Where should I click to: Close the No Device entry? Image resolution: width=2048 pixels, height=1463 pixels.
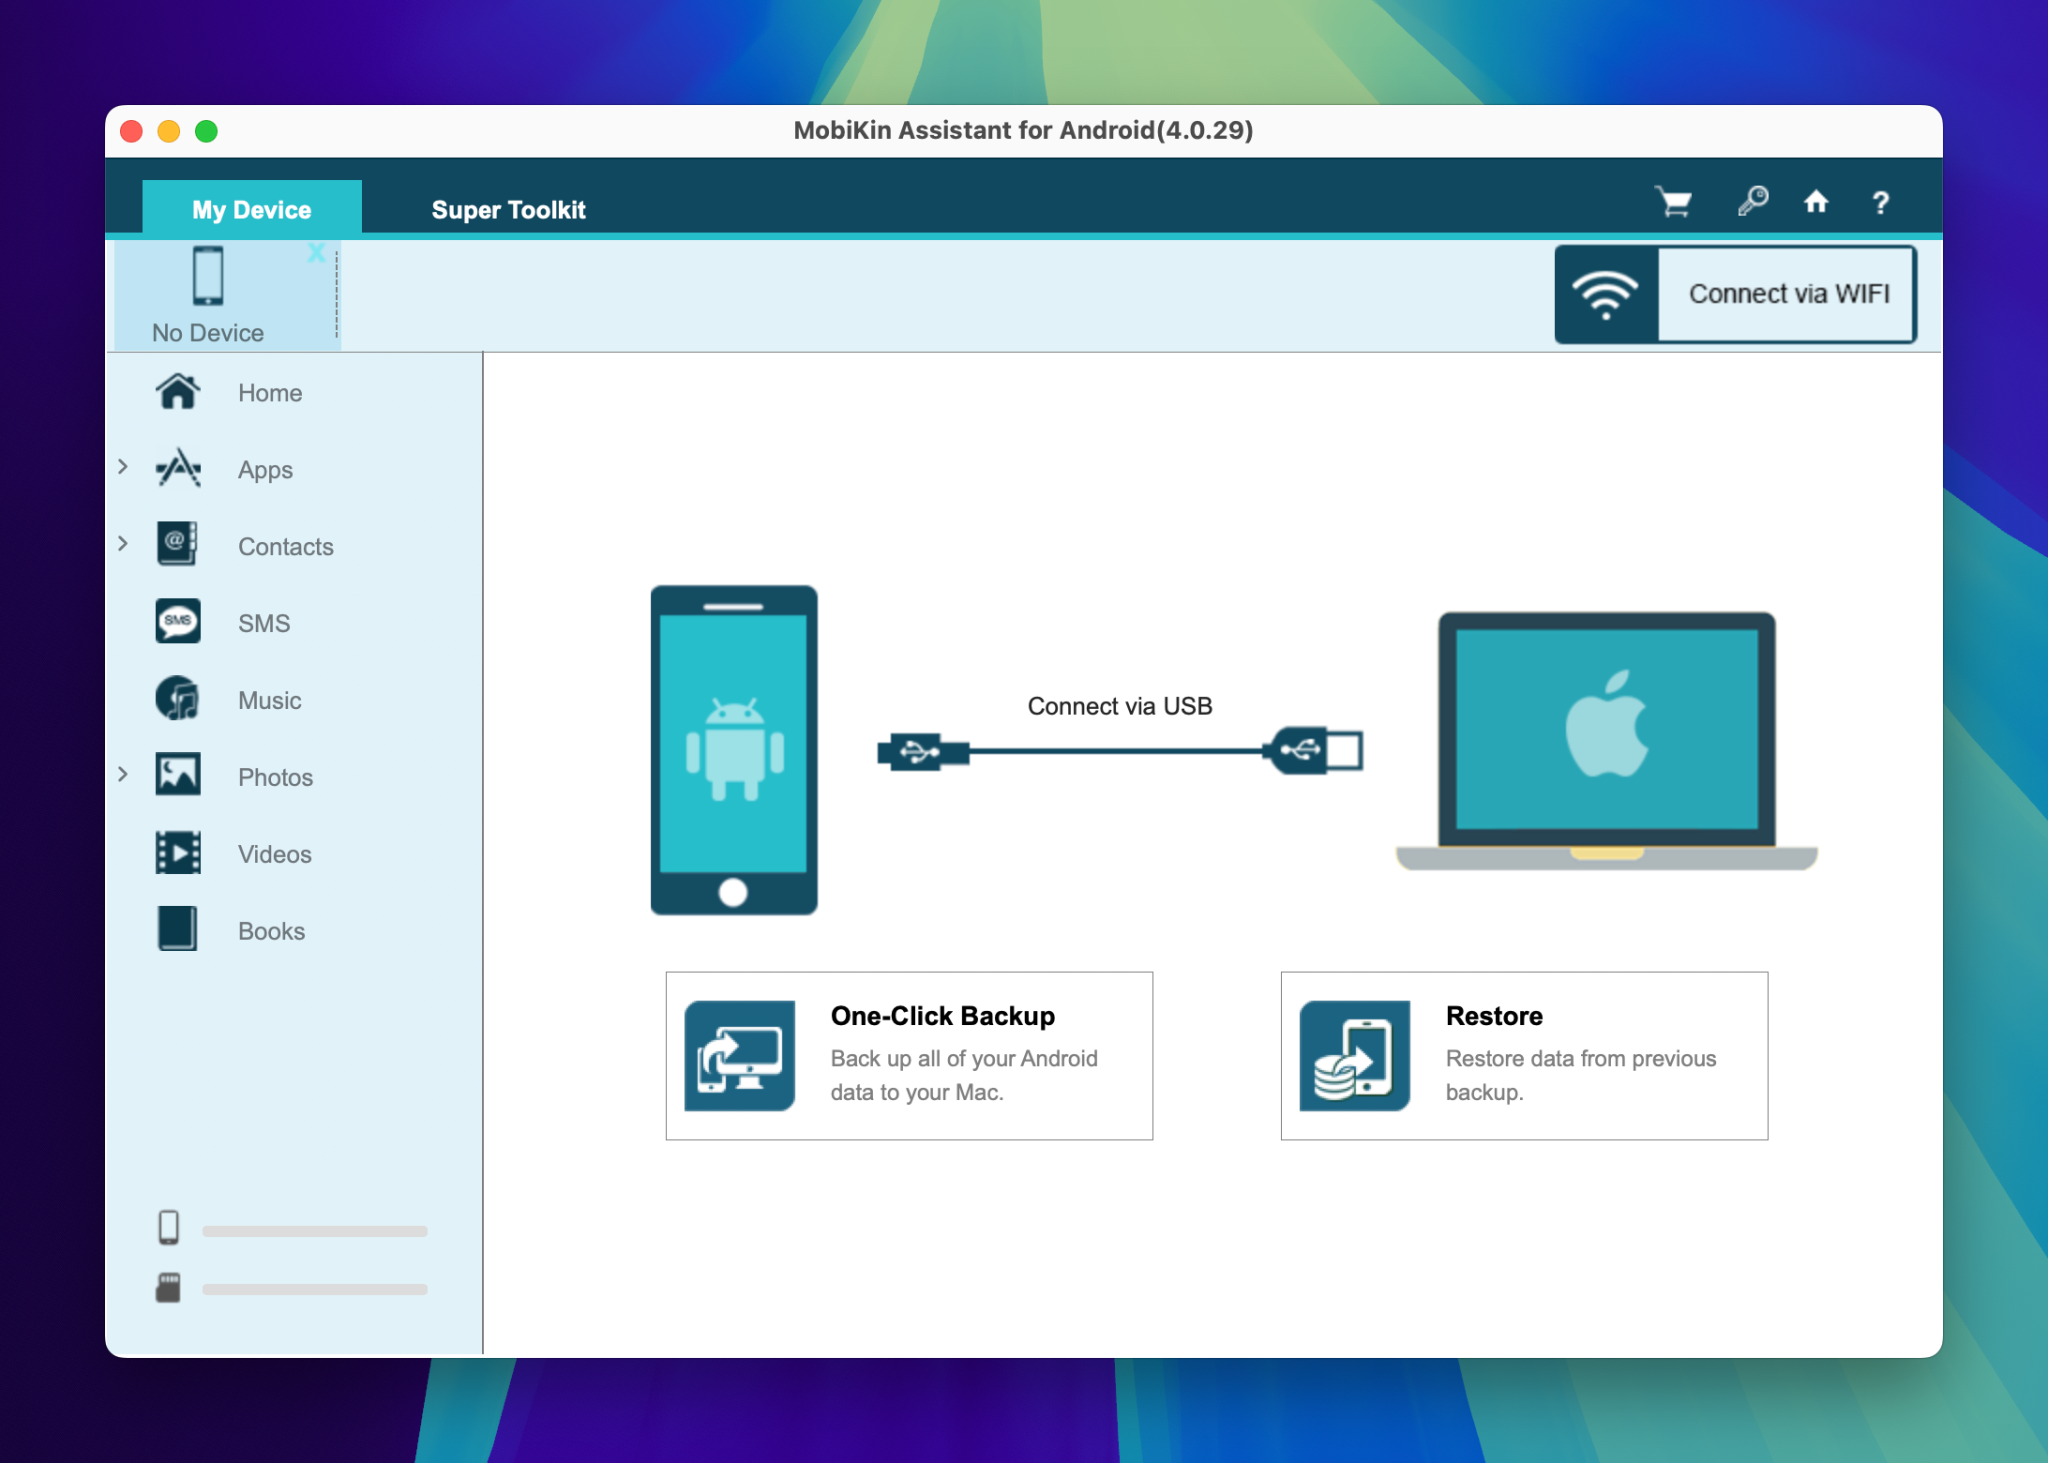[315, 253]
